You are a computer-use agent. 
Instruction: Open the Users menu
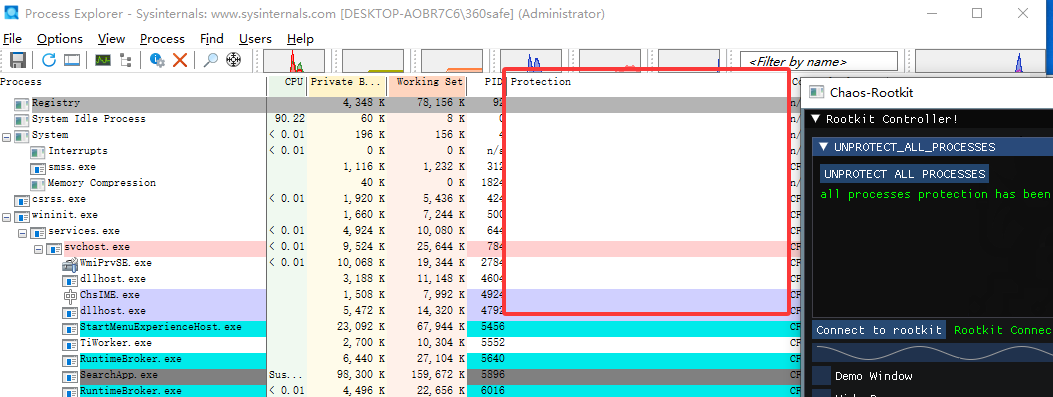pos(255,39)
